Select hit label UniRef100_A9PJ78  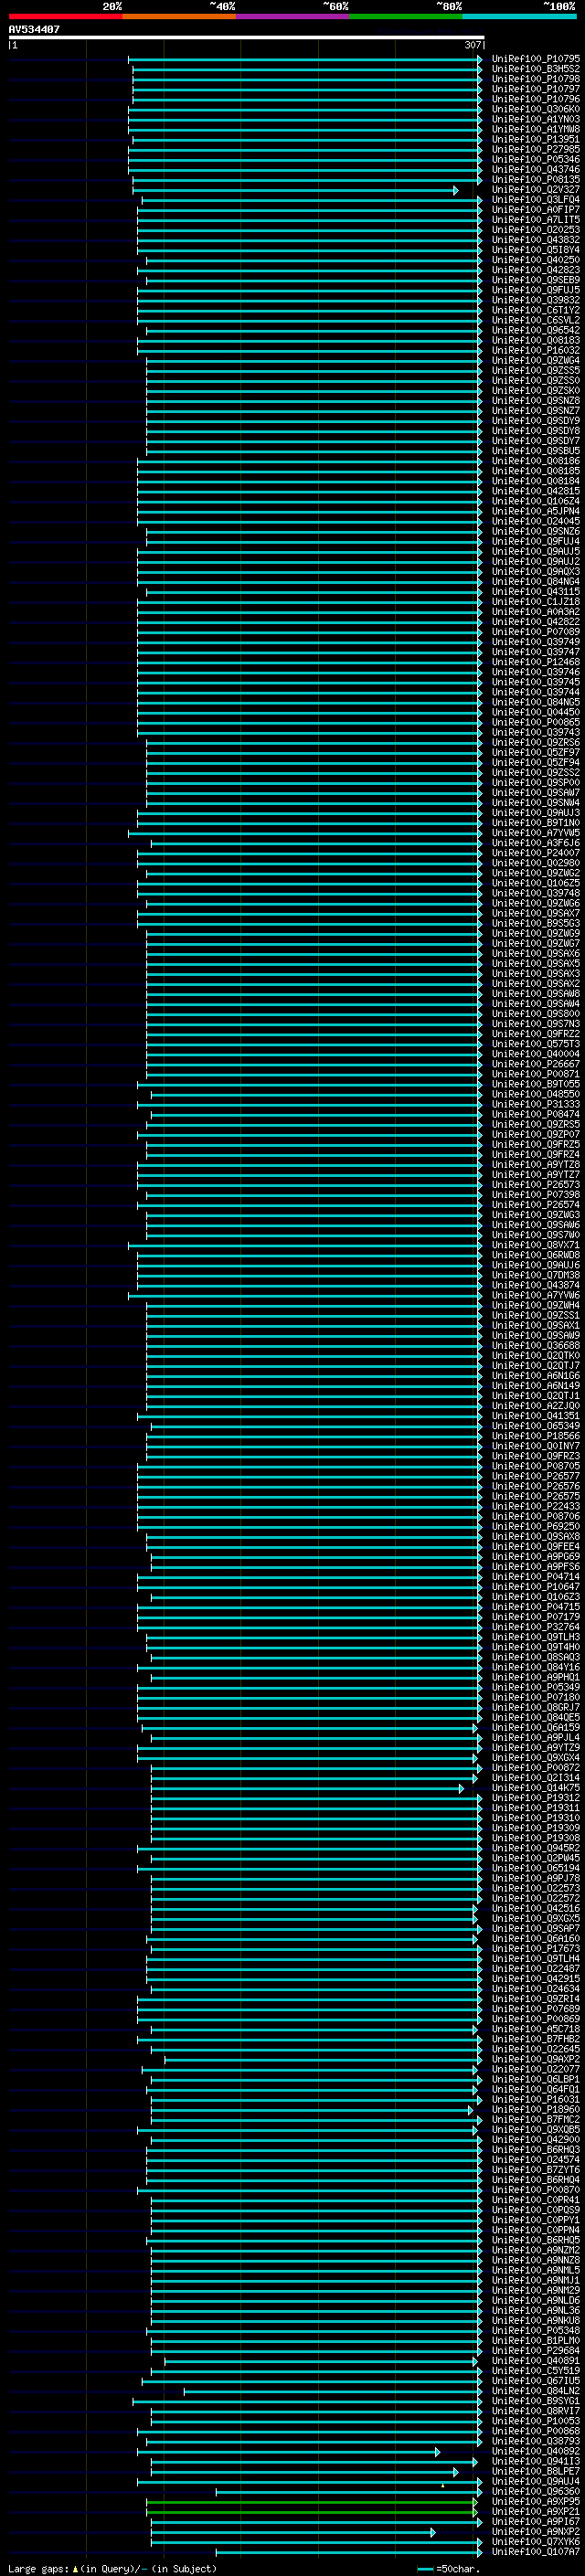tap(535, 1877)
